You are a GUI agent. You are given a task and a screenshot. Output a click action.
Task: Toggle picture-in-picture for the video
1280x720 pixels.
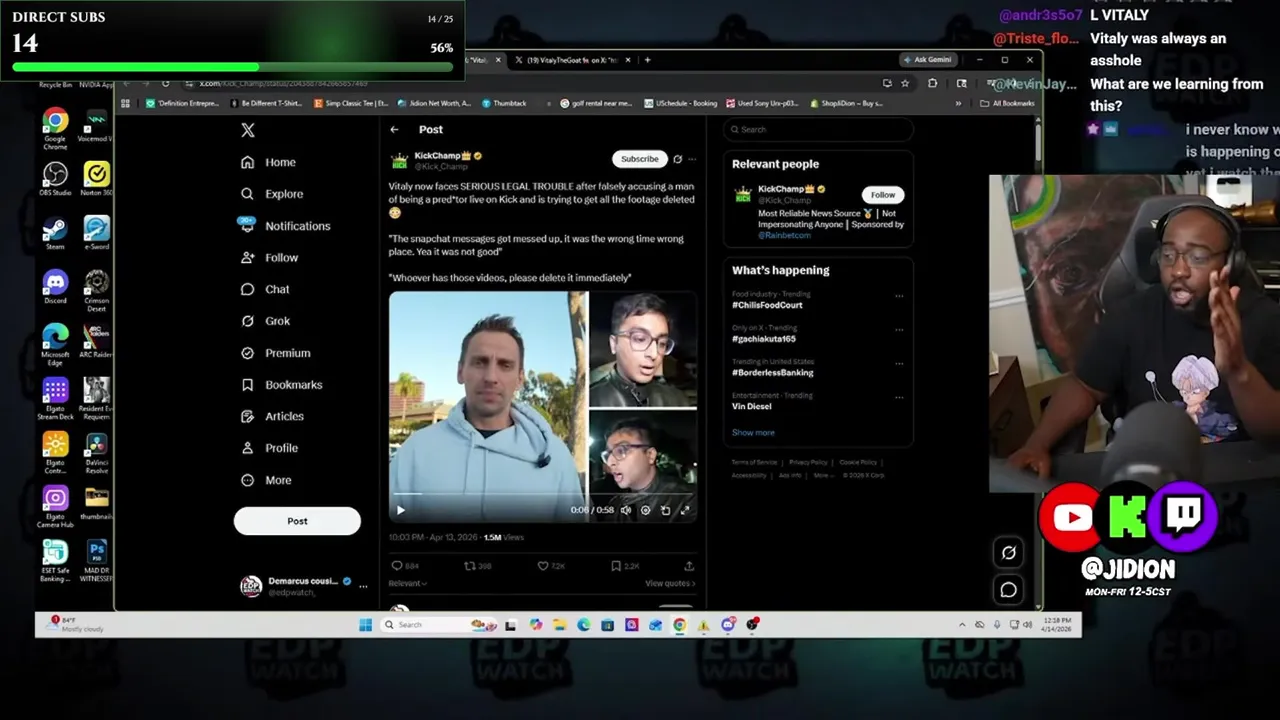(665, 510)
